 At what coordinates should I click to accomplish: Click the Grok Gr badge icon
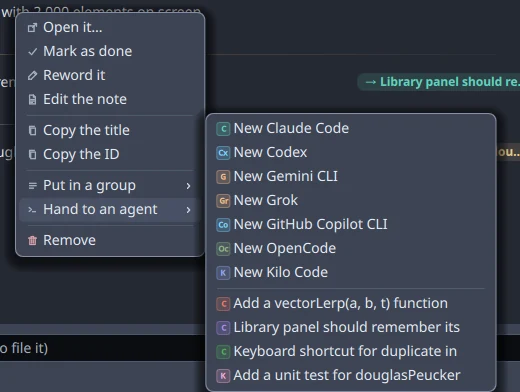(x=223, y=201)
